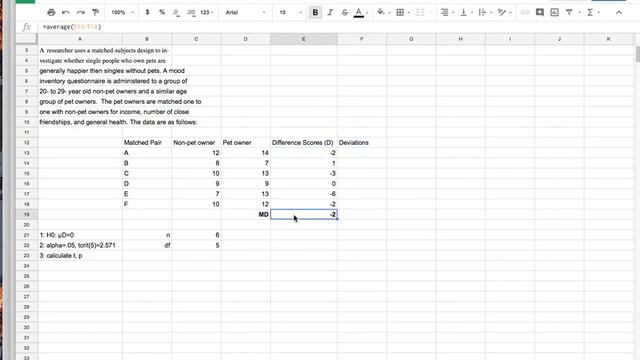The height and width of the screenshot is (360, 640).
Task: Format as percent
Action: coord(162,13)
